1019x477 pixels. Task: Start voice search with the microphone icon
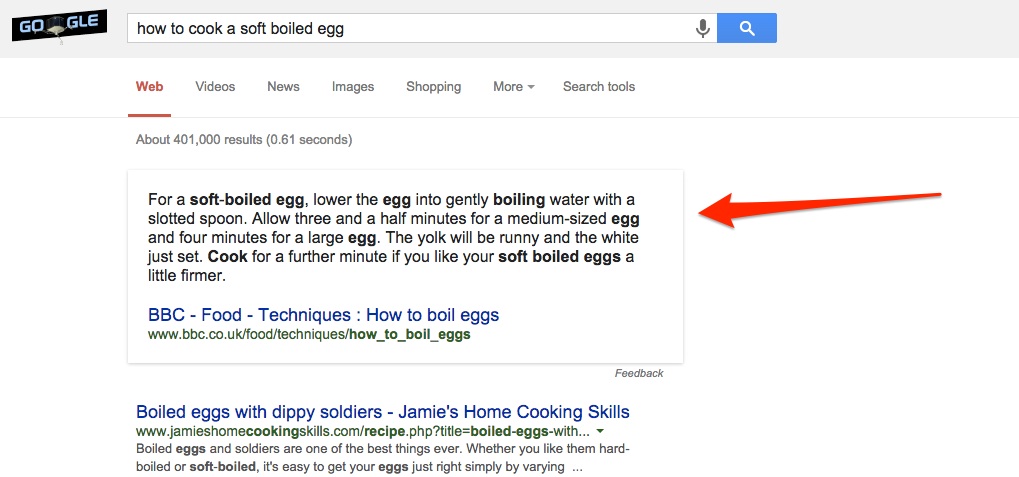click(703, 28)
